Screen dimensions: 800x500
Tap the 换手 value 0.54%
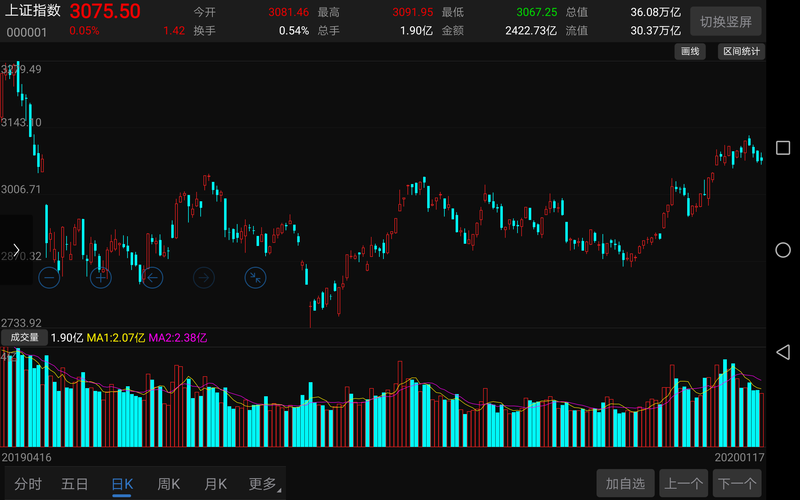[294, 31]
